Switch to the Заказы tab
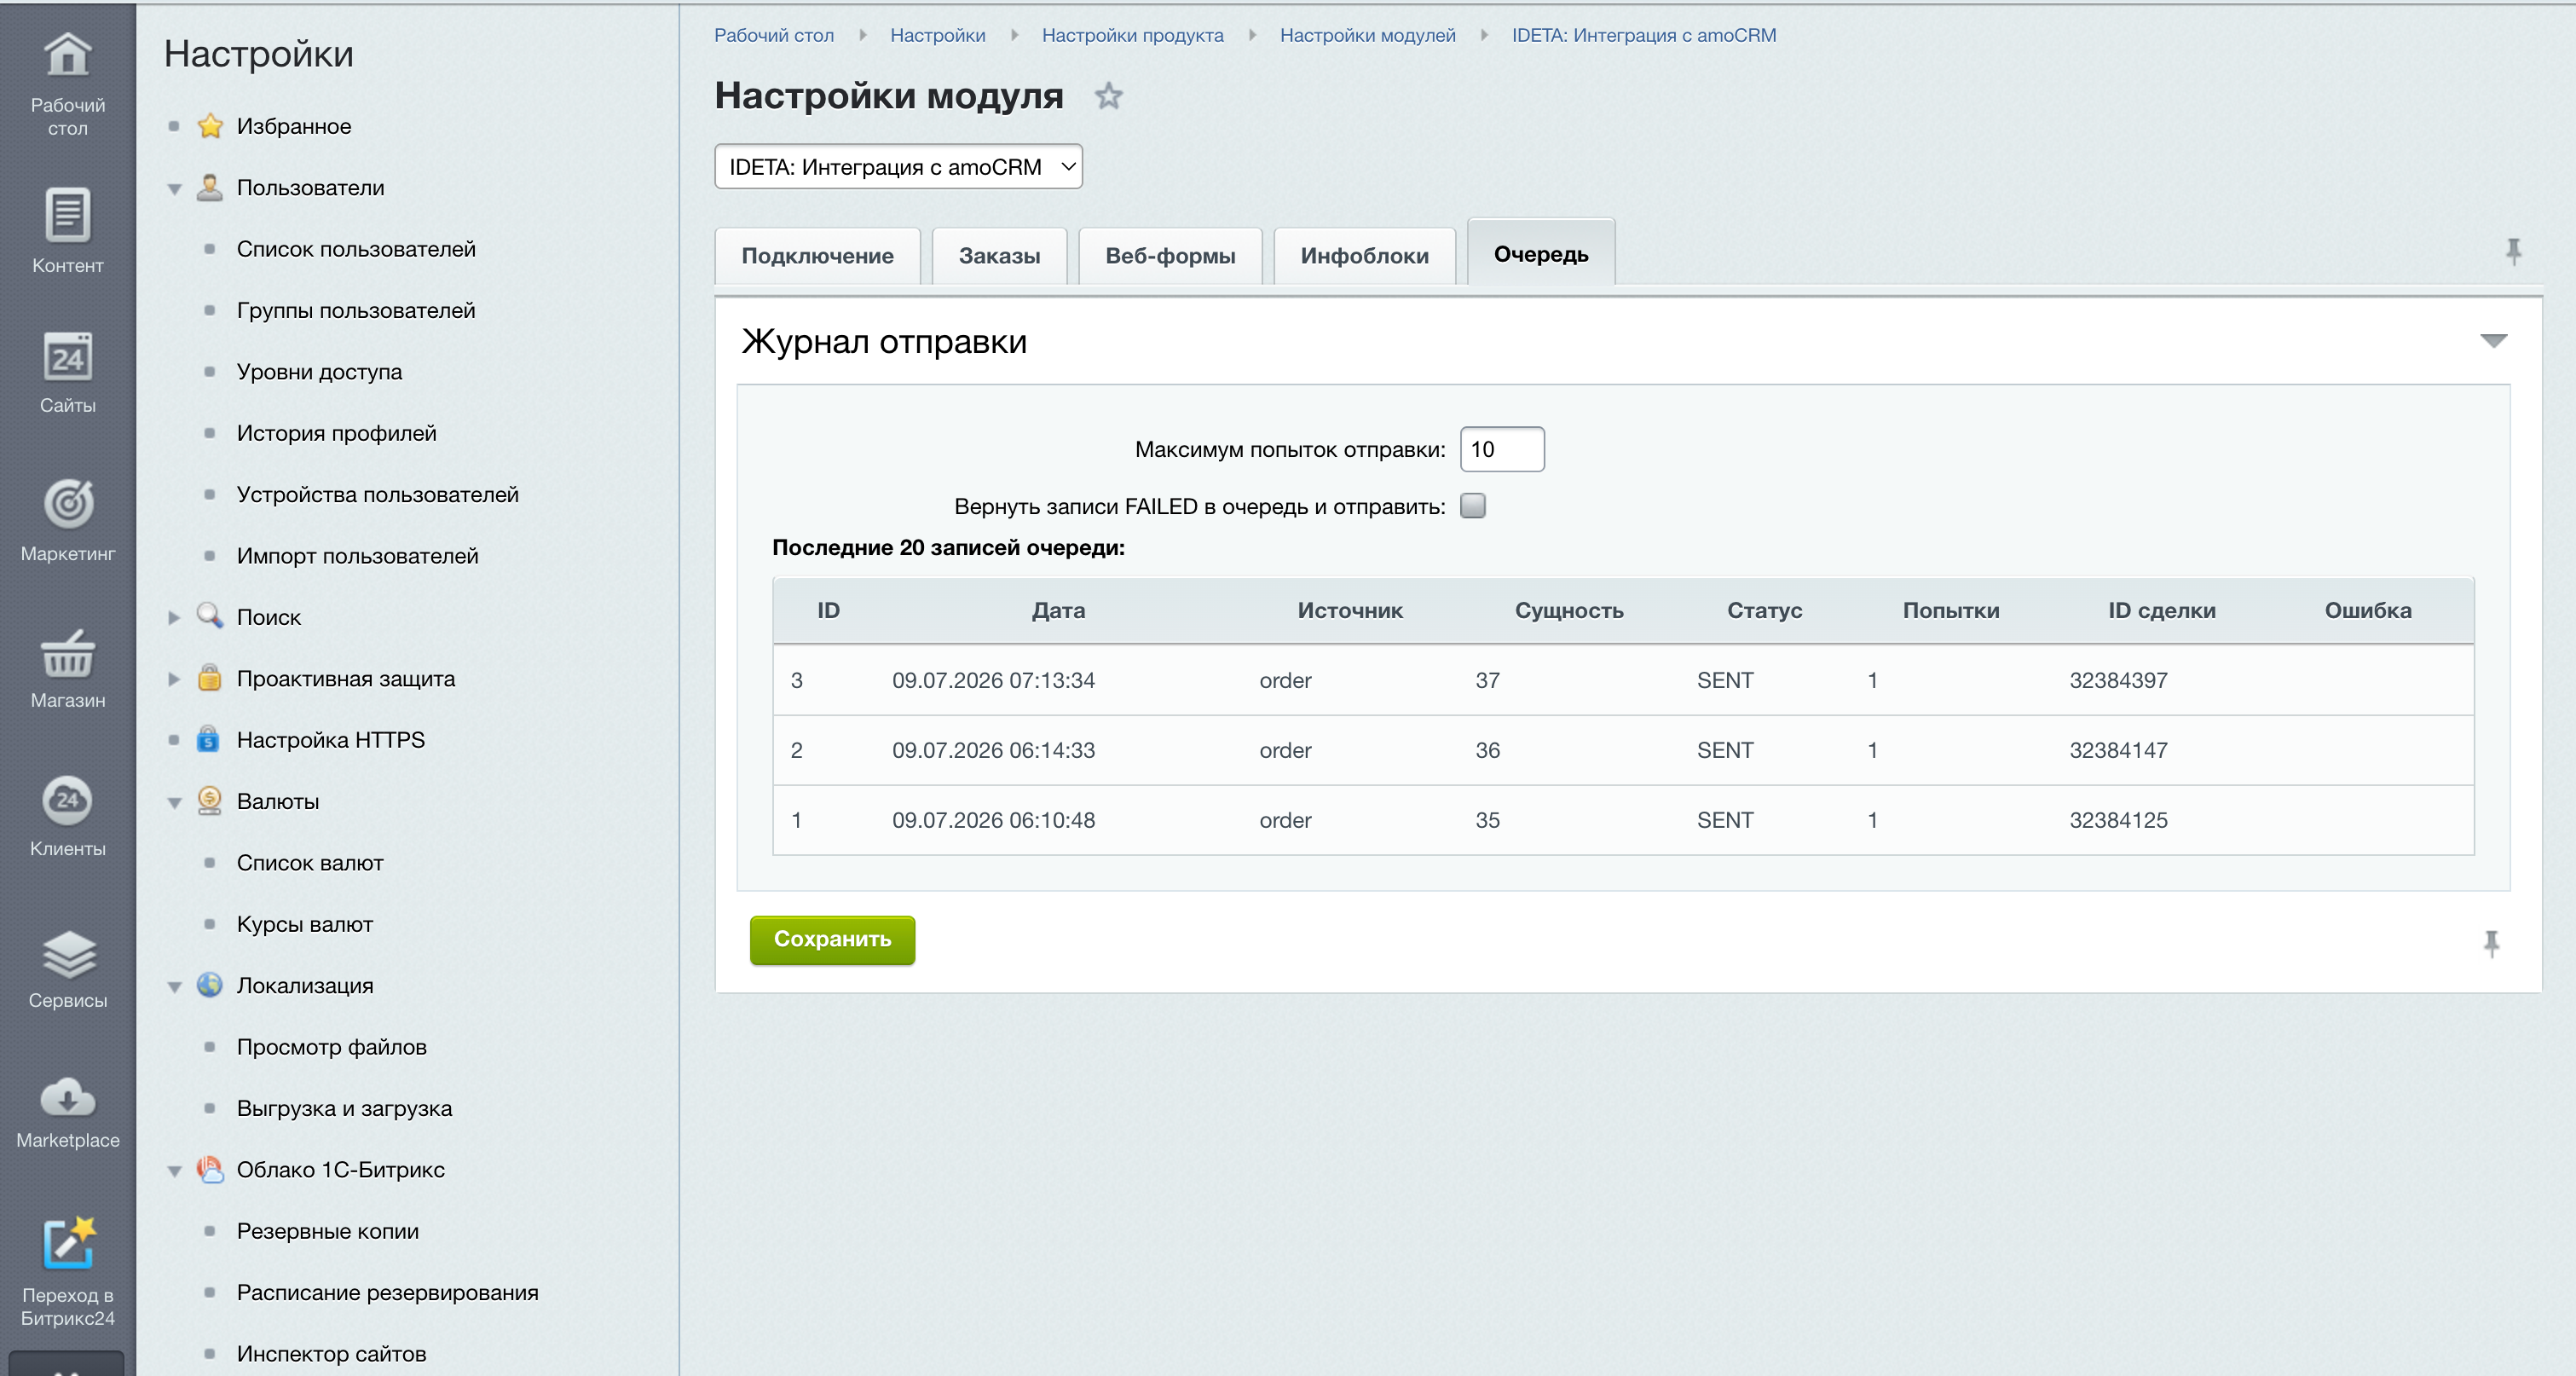This screenshot has width=2576, height=1376. [999, 256]
